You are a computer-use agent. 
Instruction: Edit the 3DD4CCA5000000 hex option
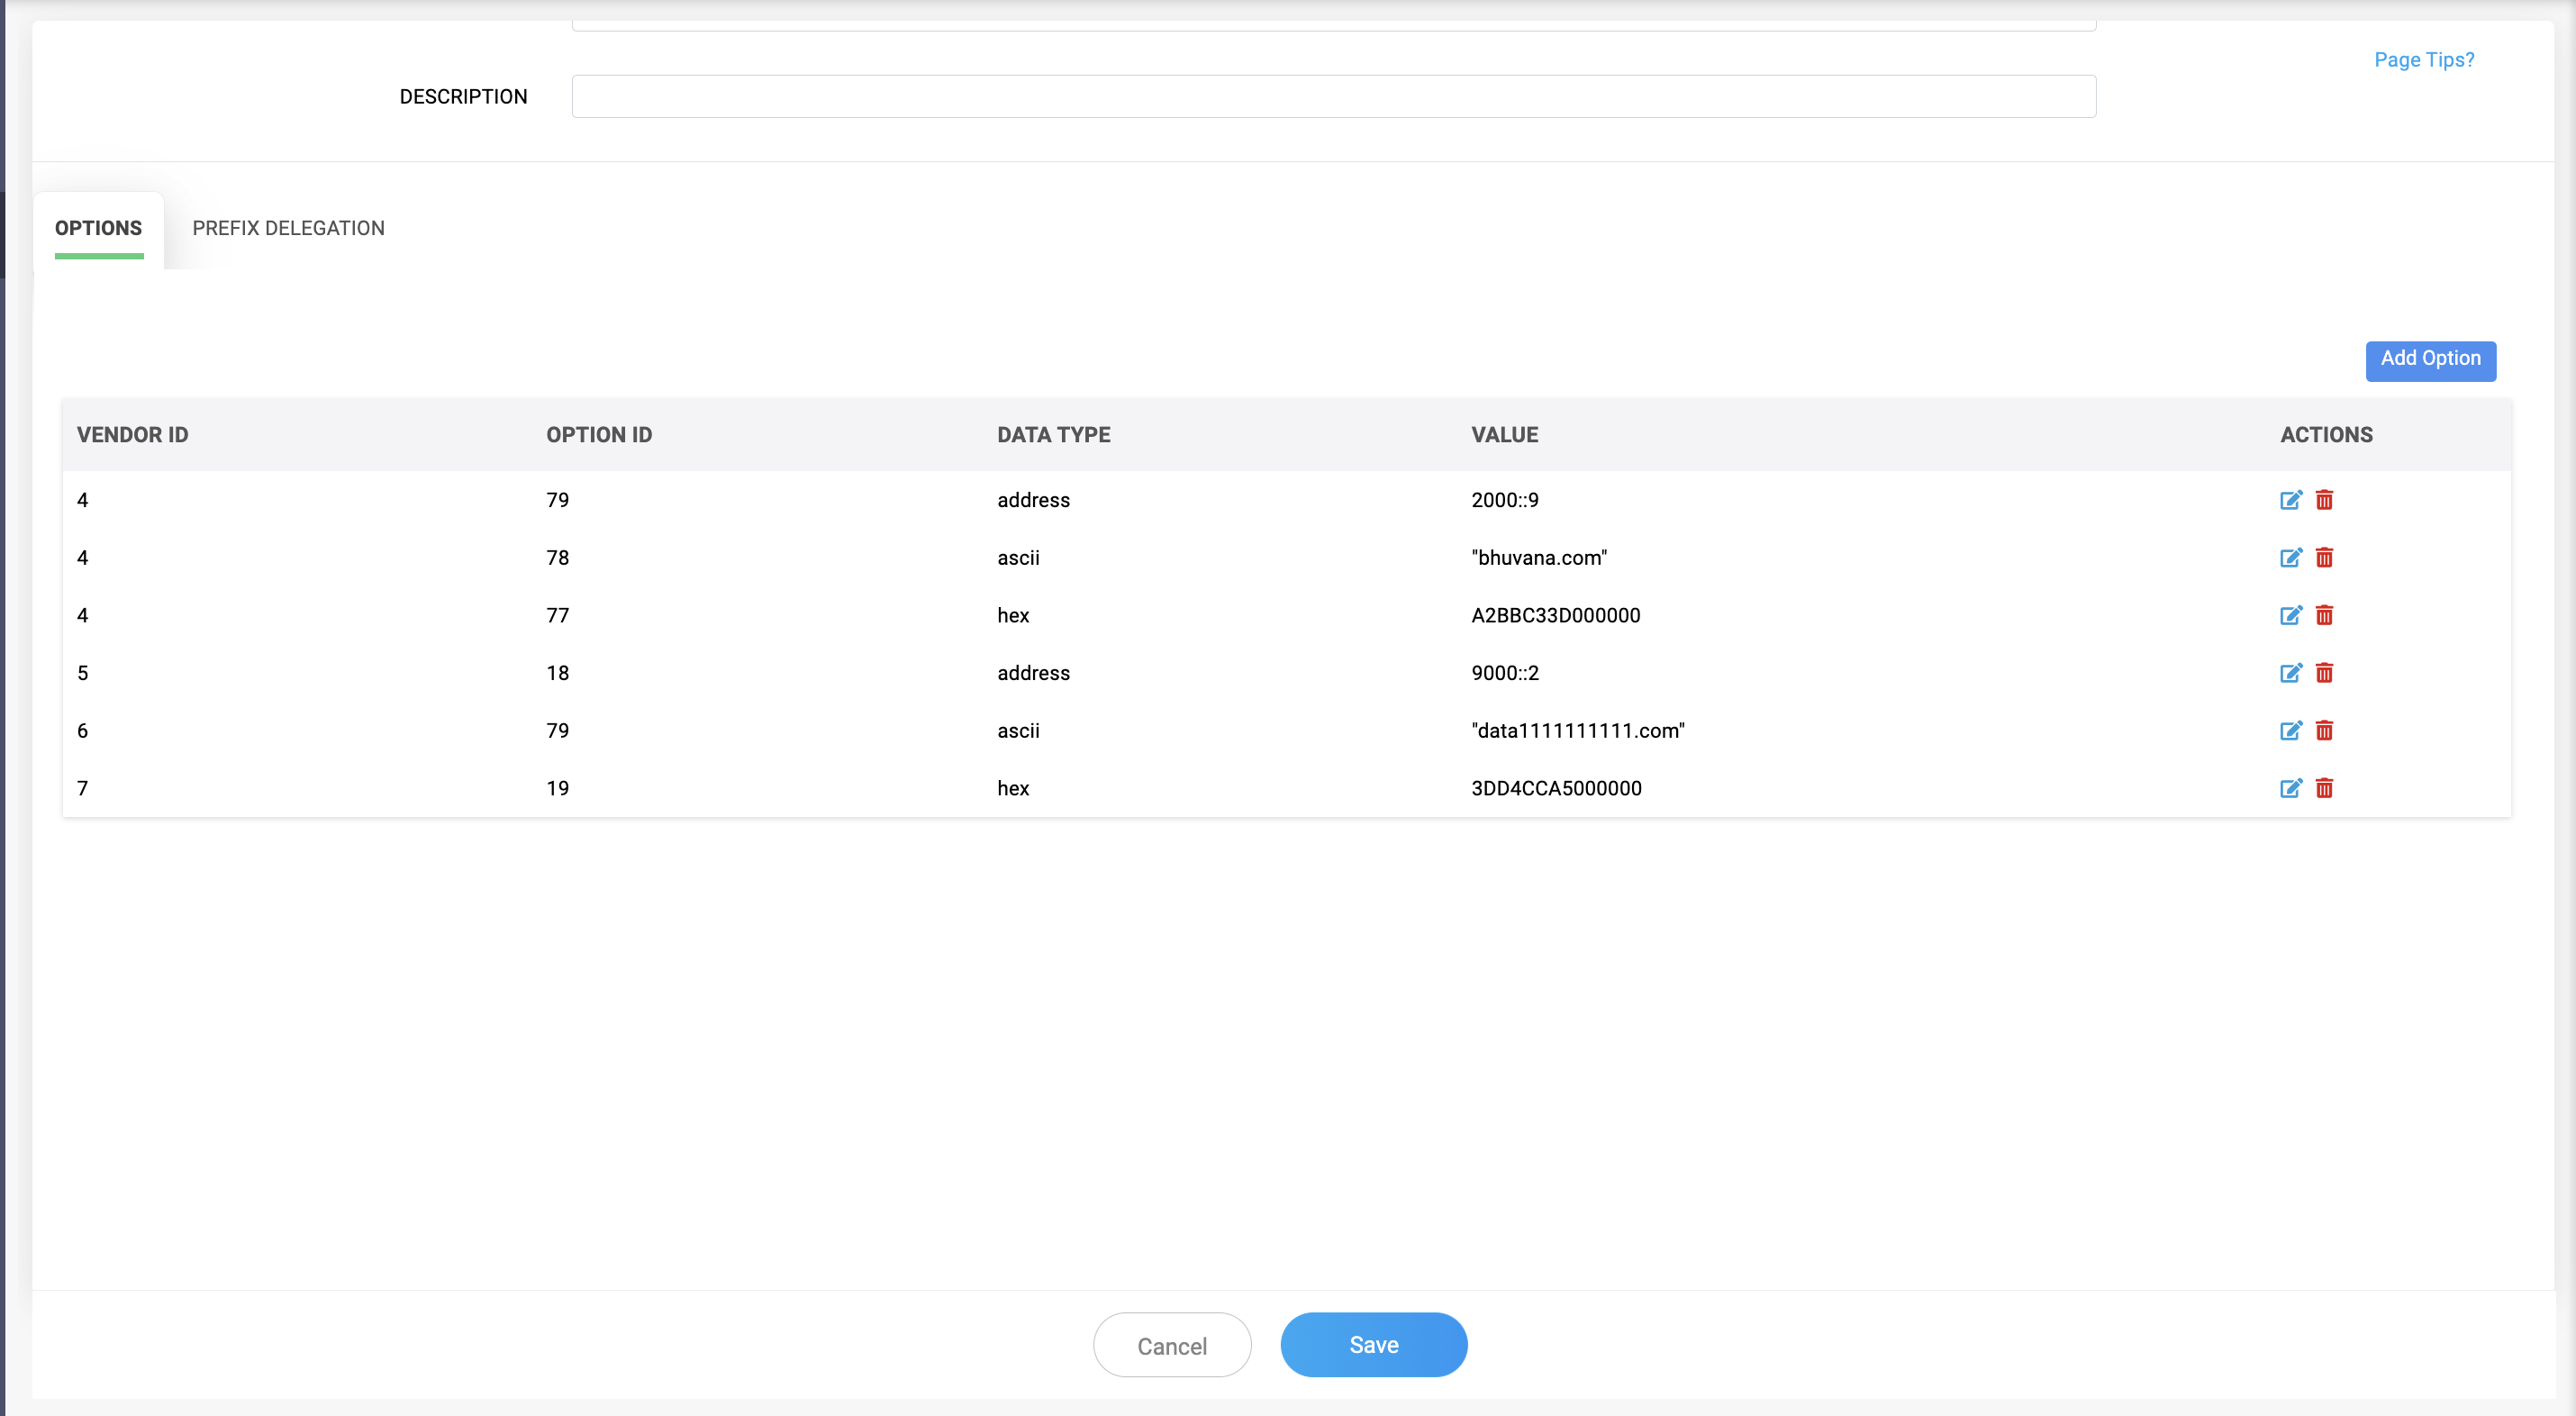[x=2290, y=788]
